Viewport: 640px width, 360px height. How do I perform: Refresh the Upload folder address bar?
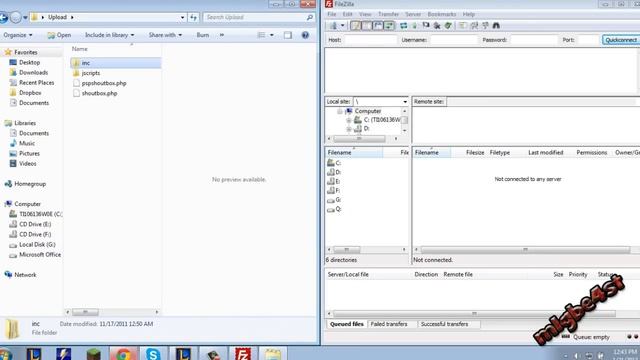(193, 17)
